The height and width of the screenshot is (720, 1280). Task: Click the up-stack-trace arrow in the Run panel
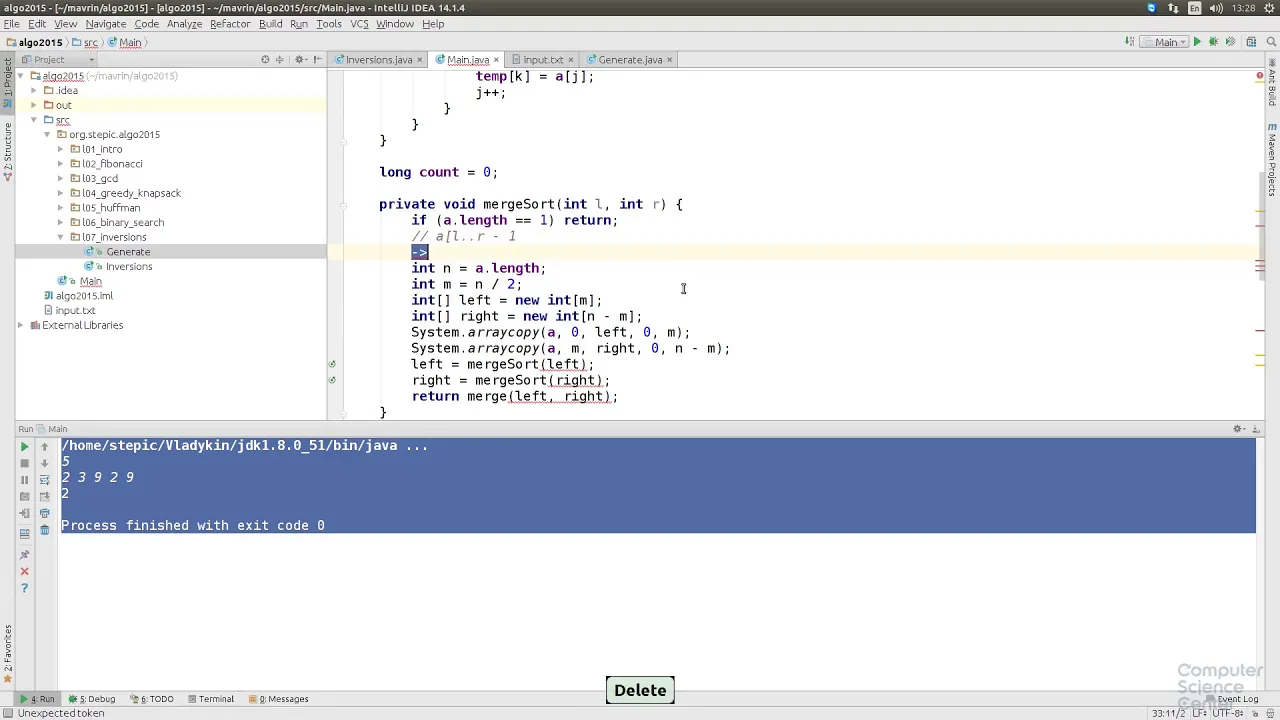tap(44, 447)
